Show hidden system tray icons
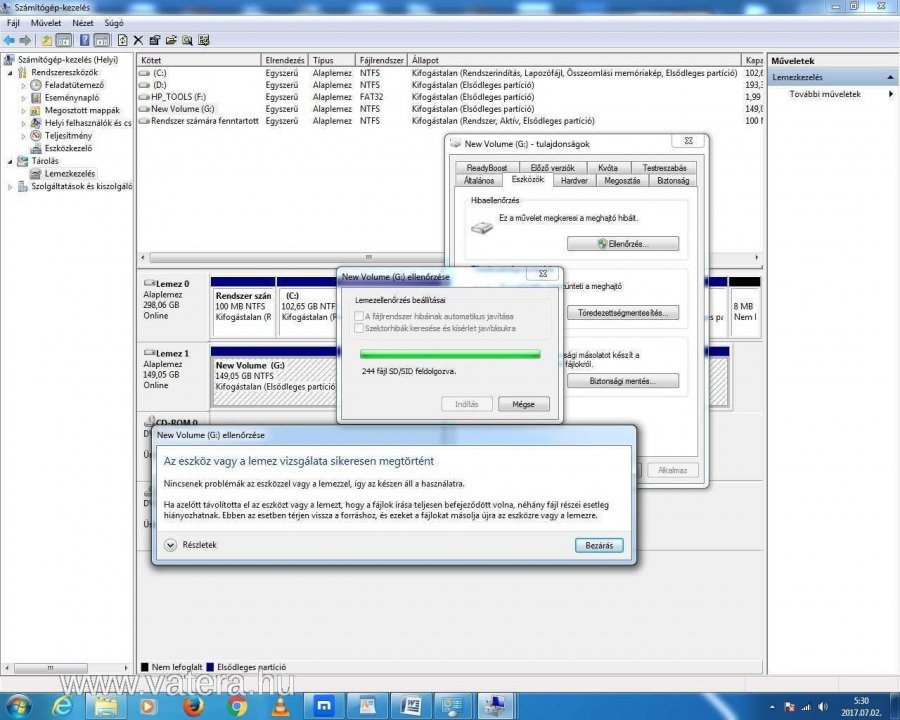 pos(772,707)
